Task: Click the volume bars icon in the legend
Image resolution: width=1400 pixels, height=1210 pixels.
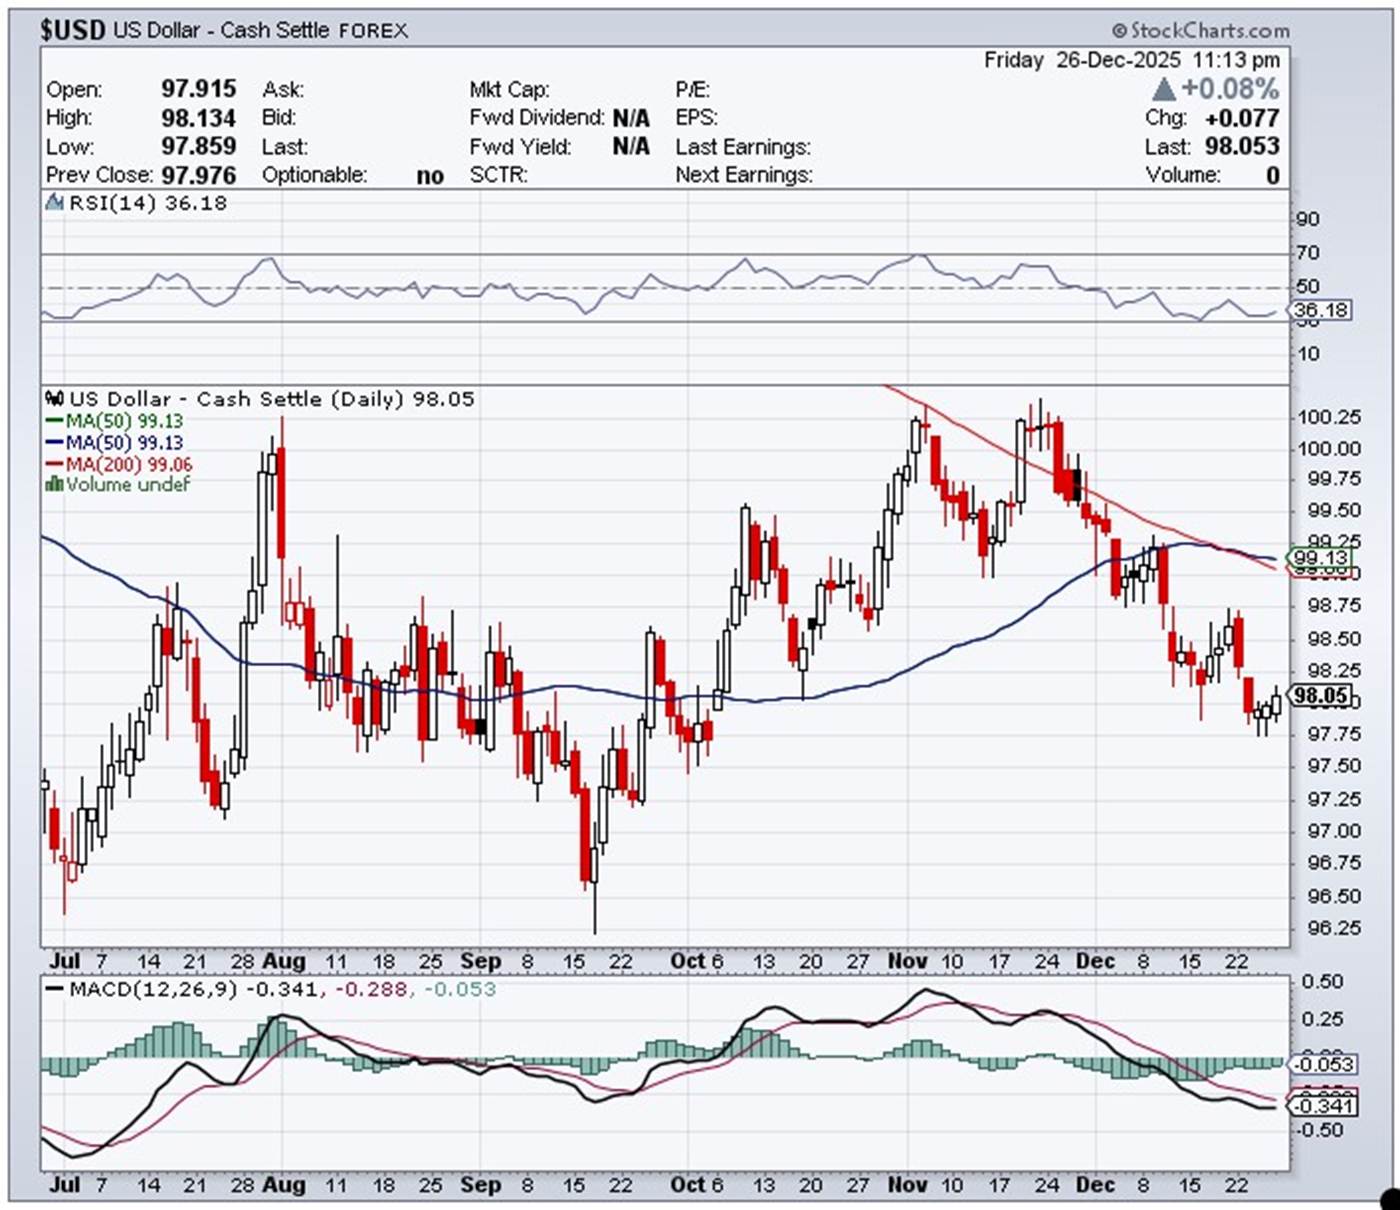Action: [x=54, y=485]
